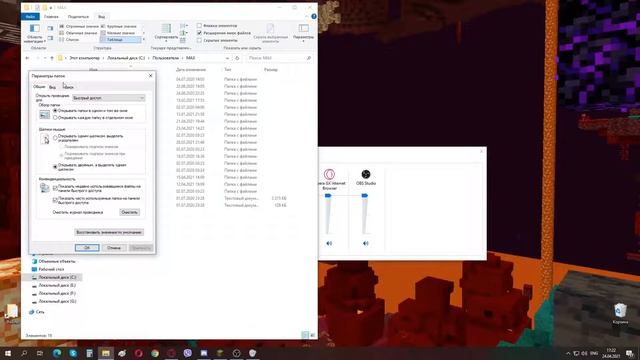Open Task View on the taskbar
Viewport: 640px width, 360px height.
click(40, 353)
